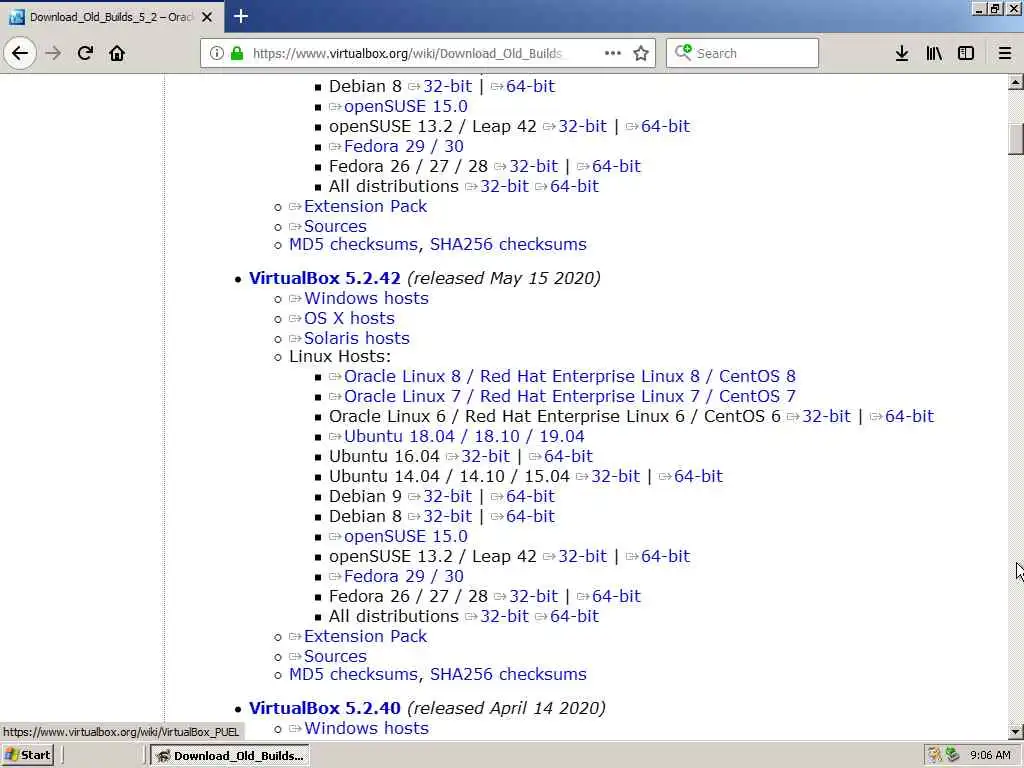
Task: Open Oracle Linux 8 / CentOS 8 link
Action: click(569, 376)
